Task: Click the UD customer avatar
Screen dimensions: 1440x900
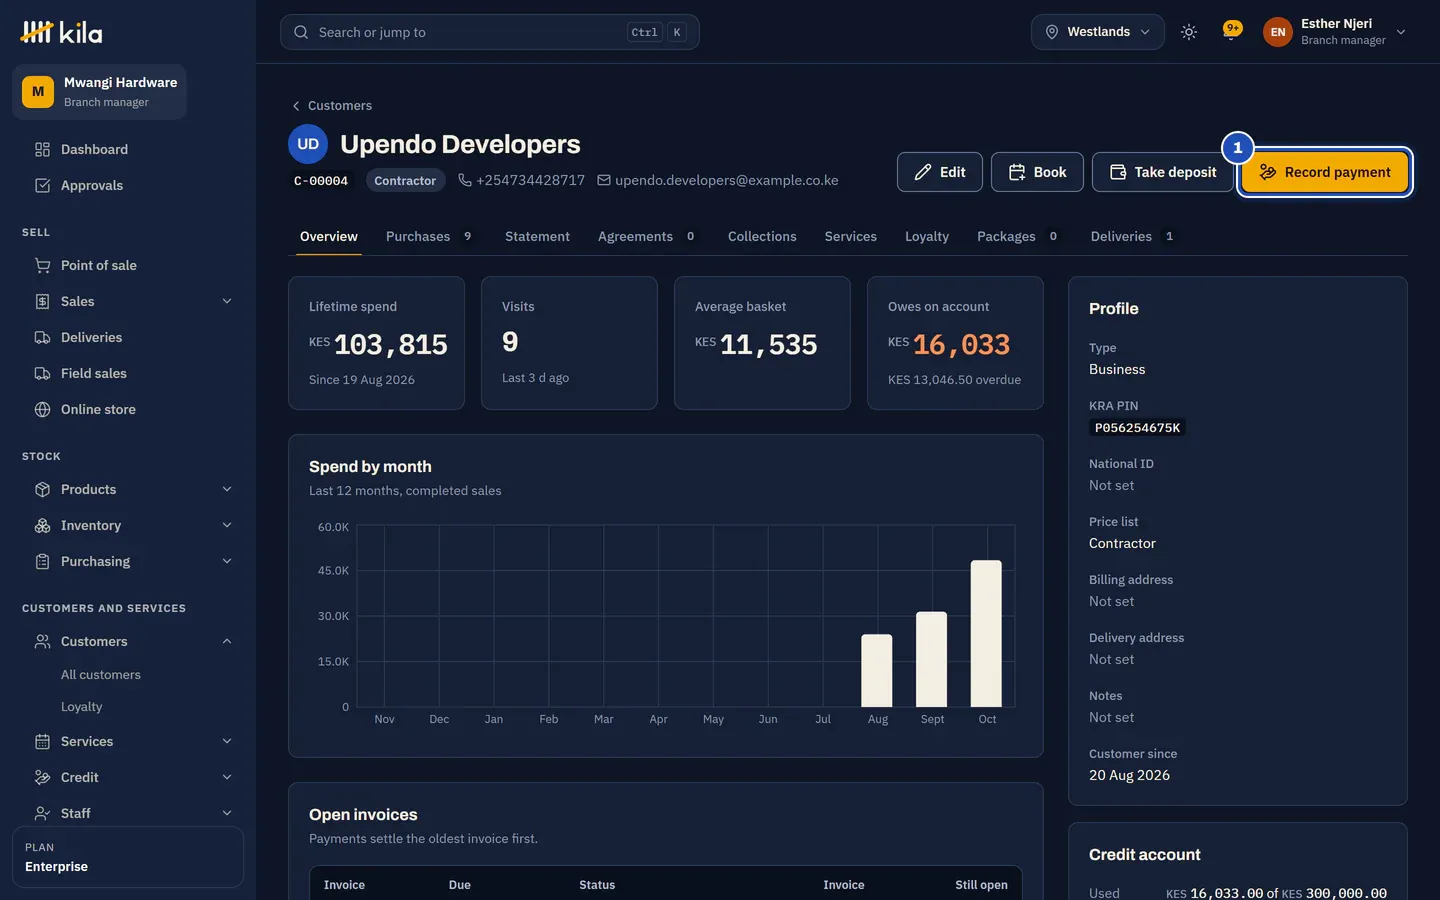Action: tap(308, 144)
